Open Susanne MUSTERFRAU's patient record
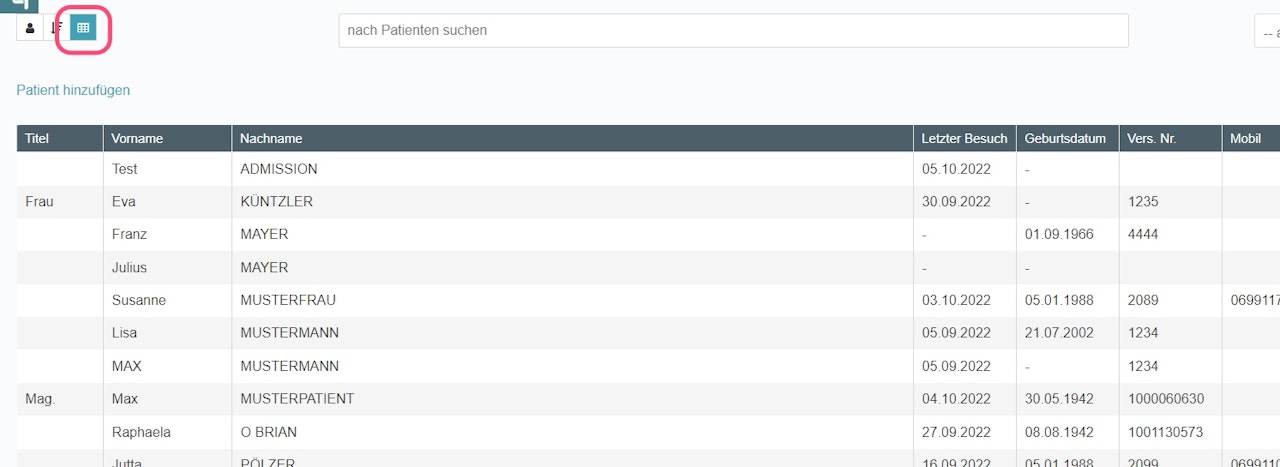Screen dimensions: 1280x467 (287, 300)
